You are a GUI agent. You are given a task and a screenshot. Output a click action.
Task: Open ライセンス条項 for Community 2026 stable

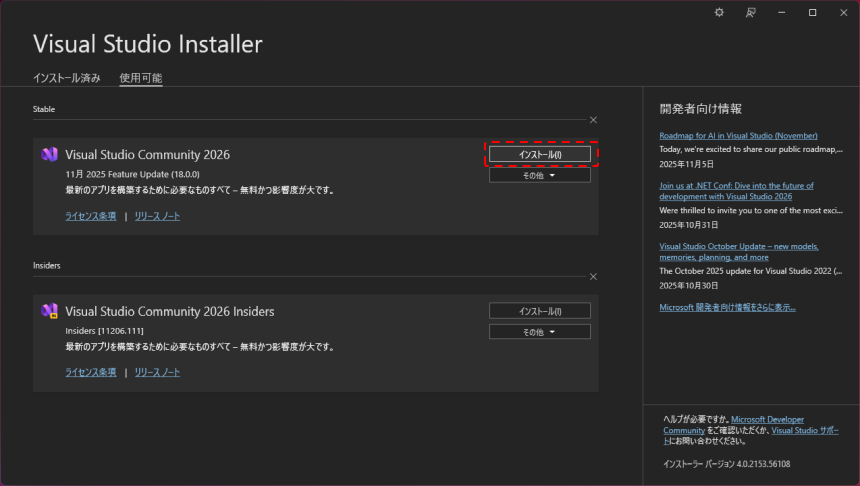point(90,216)
